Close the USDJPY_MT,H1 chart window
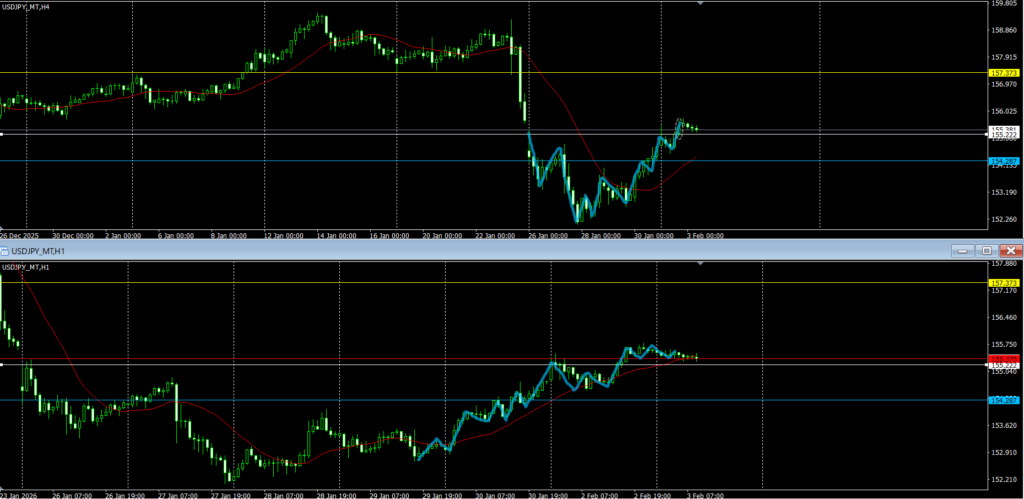This screenshot has height=499, width=1024. 1010,250
